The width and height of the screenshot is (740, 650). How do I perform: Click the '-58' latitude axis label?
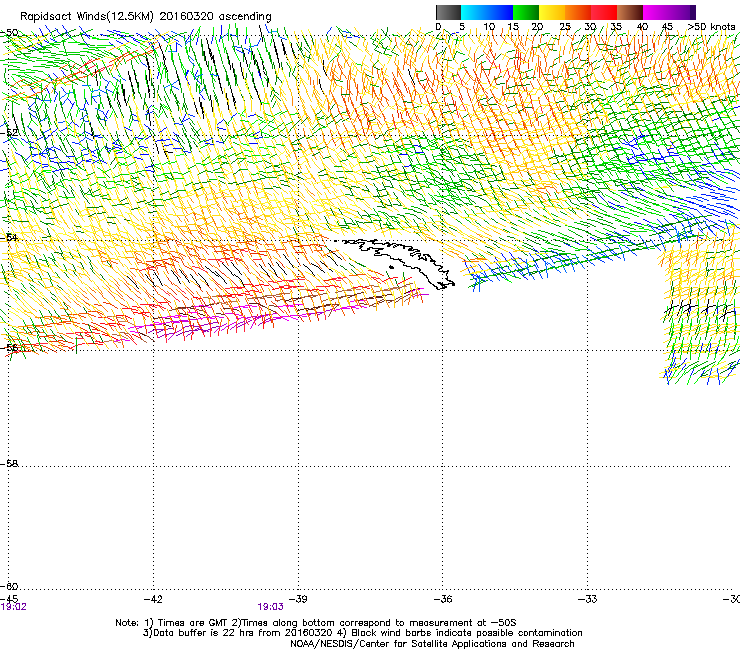tap(9, 464)
